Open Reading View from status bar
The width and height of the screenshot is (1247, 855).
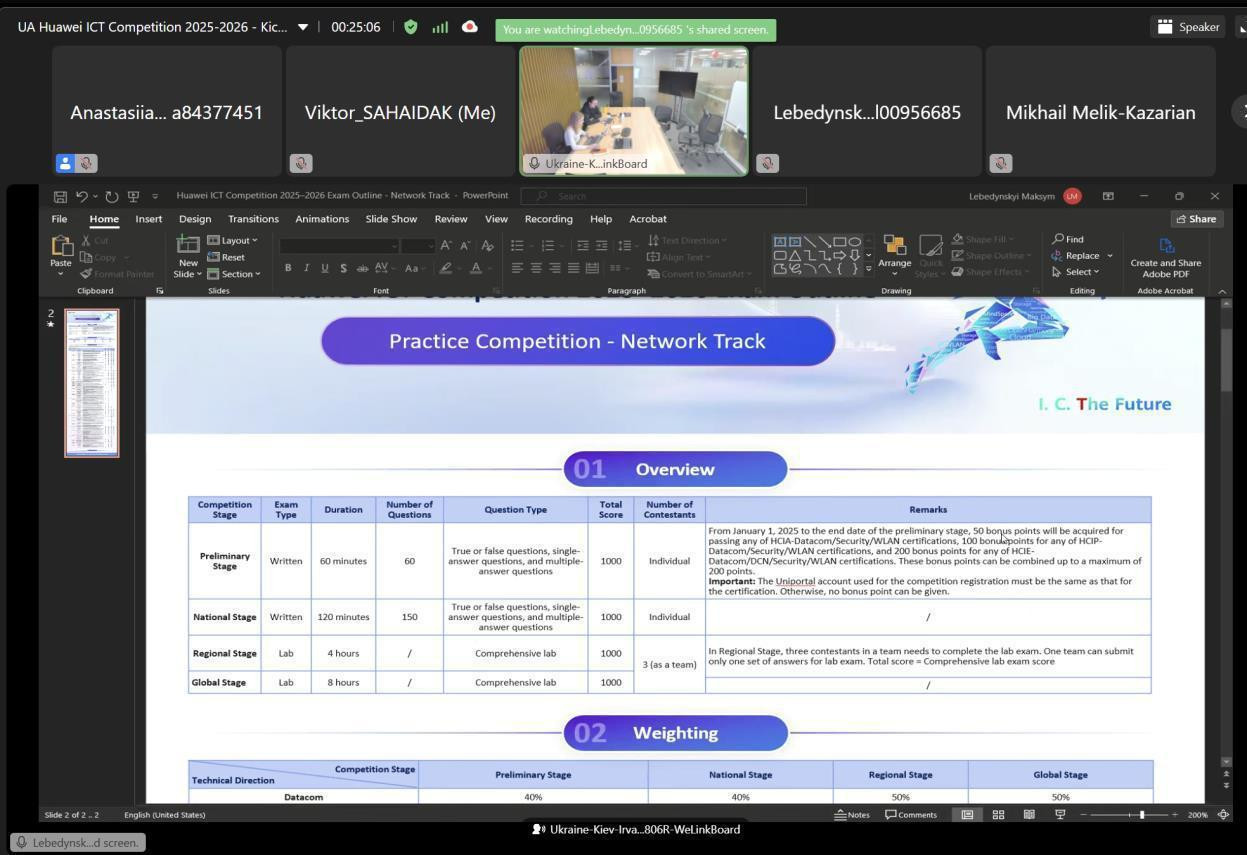pyautogui.click(x=1028, y=815)
